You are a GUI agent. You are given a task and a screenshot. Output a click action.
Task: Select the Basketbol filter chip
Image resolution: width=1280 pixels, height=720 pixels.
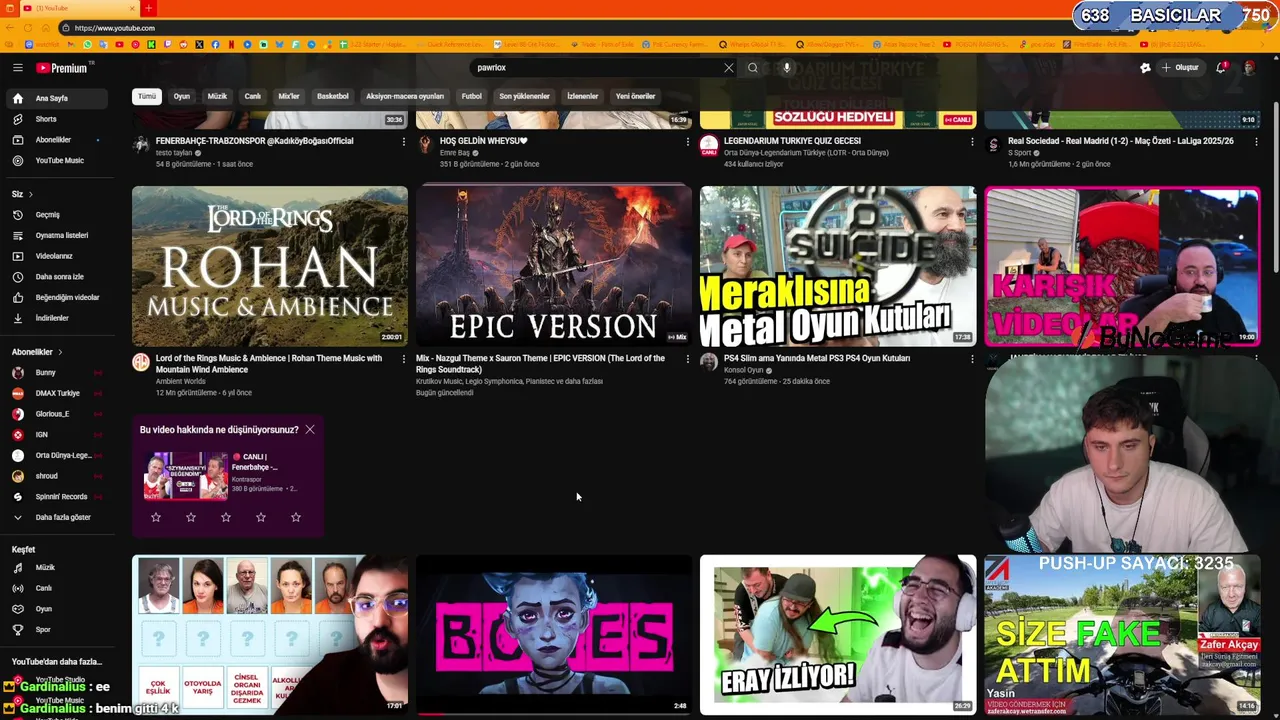tap(333, 96)
